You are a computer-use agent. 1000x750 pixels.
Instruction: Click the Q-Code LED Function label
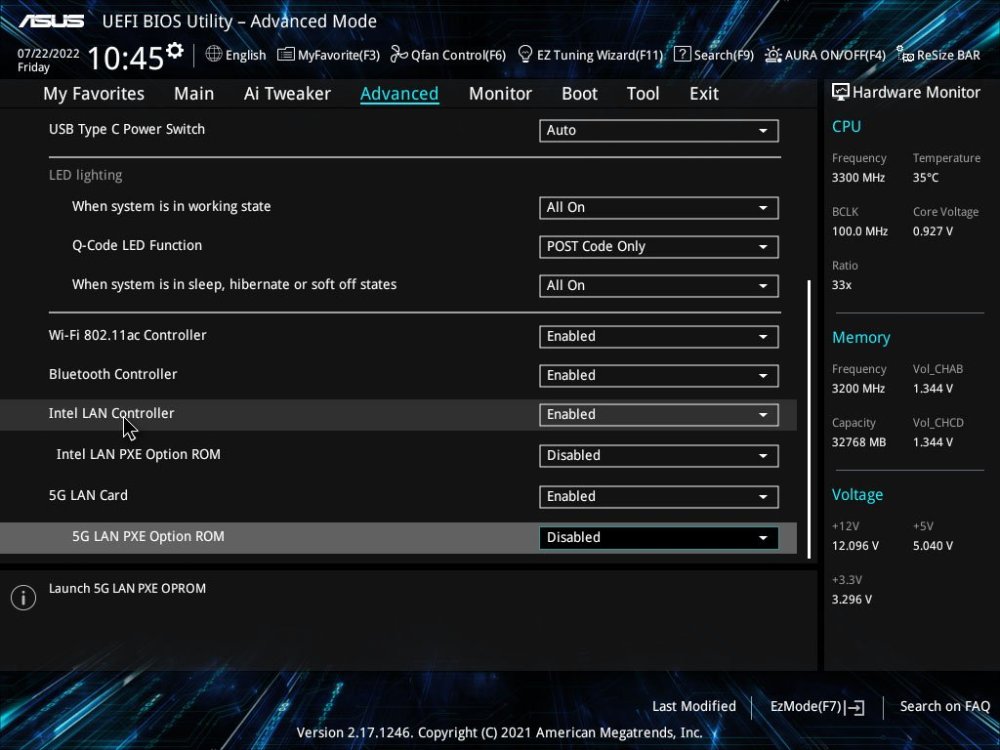coord(137,246)
